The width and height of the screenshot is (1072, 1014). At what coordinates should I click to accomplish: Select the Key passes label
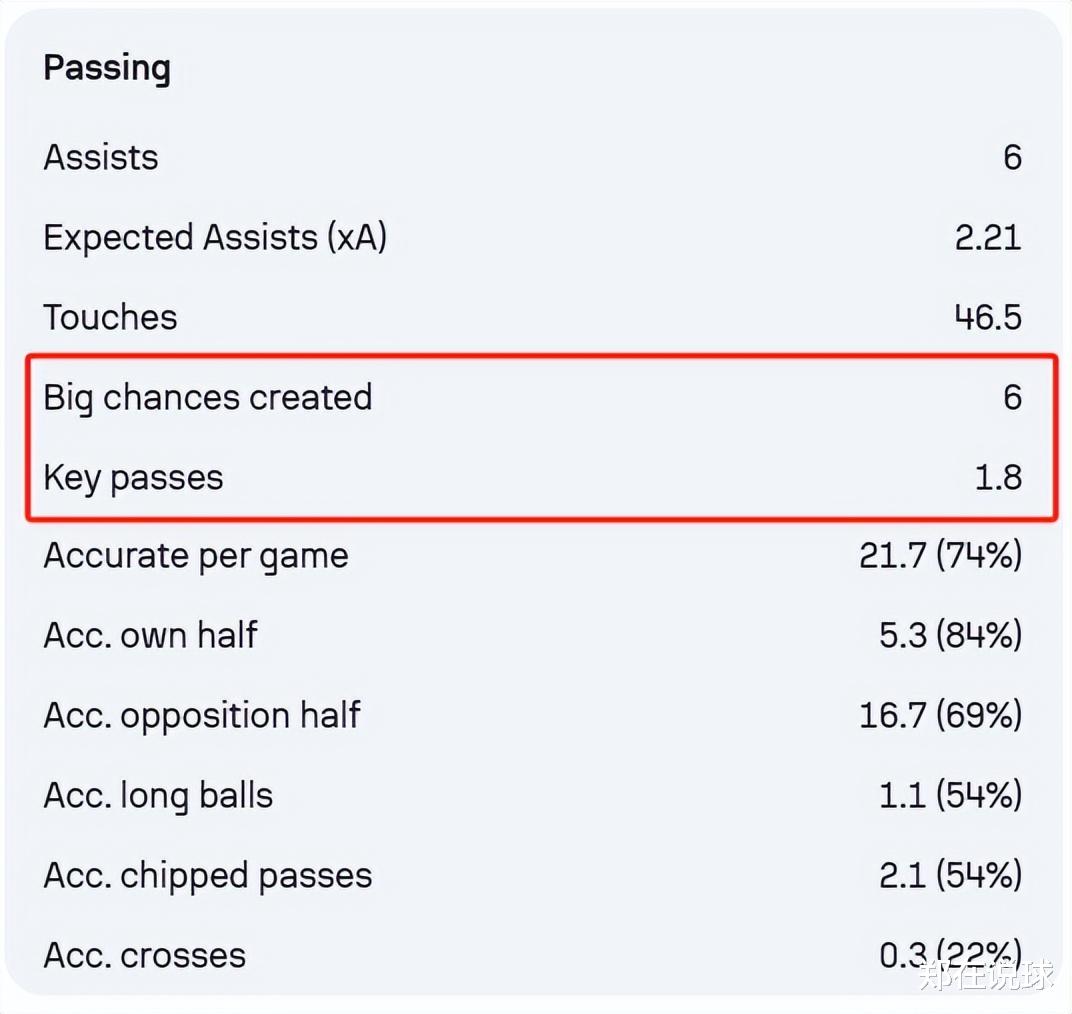click(133, 478)
